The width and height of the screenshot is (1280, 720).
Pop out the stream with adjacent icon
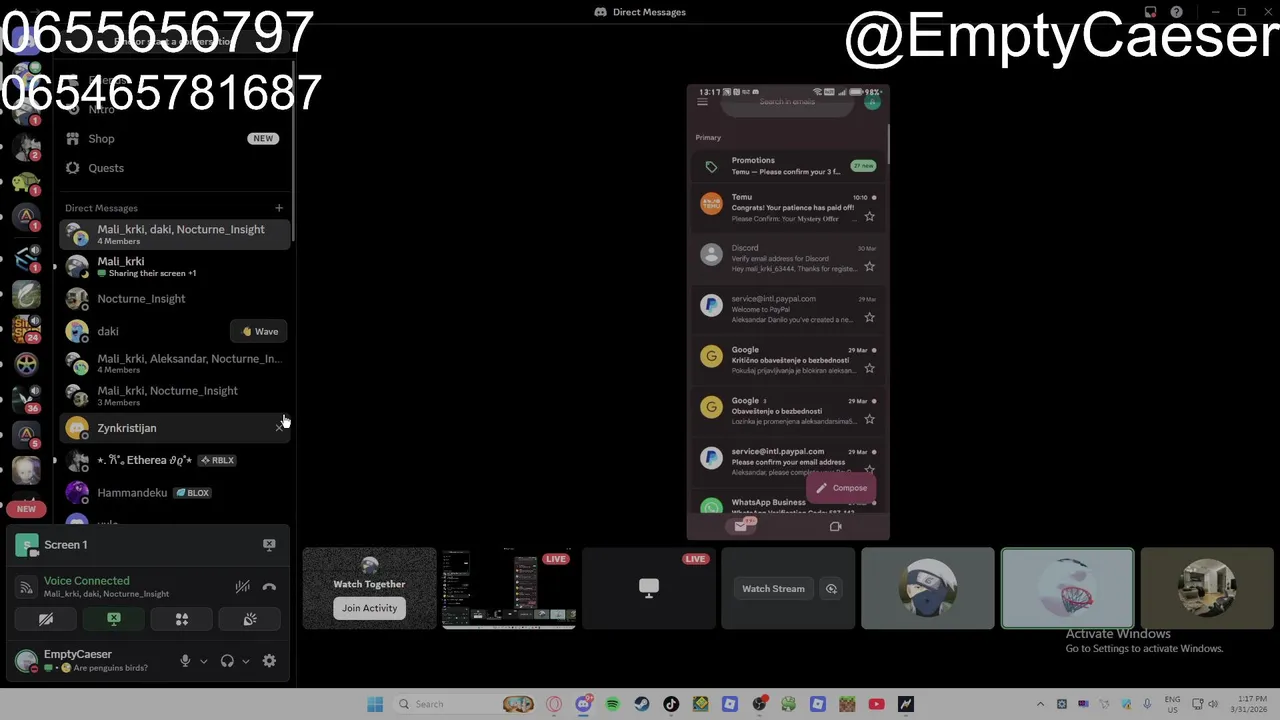coord(831,589)
